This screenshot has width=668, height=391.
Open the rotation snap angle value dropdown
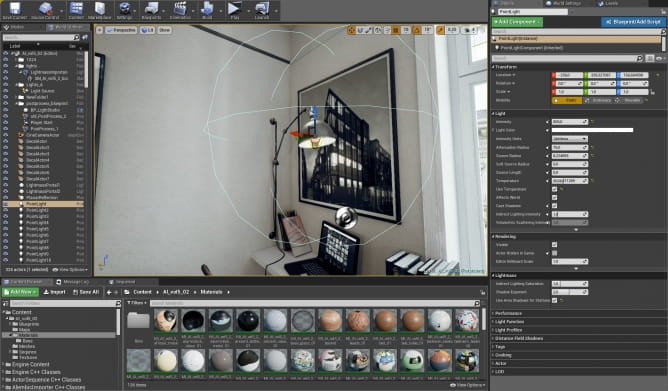click(427, 30)
